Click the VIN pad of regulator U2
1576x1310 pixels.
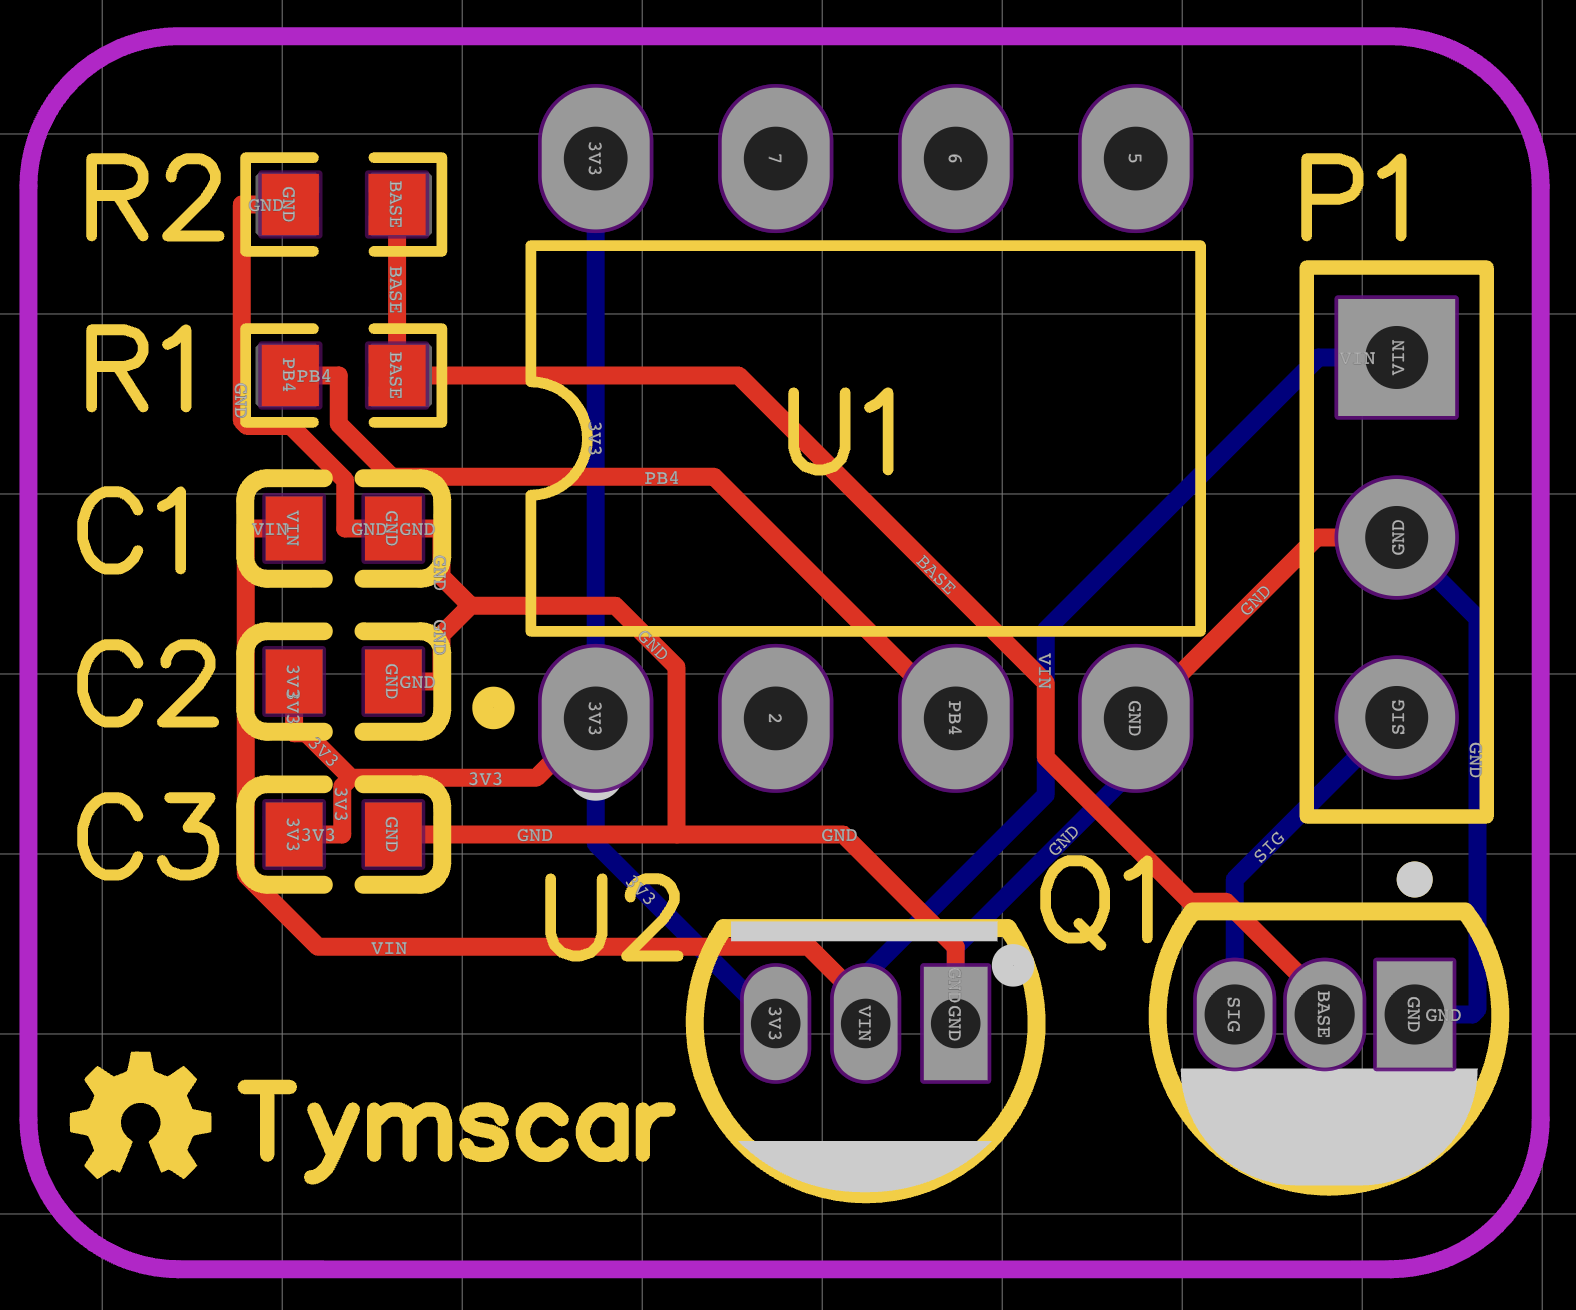click(865, 1023)
